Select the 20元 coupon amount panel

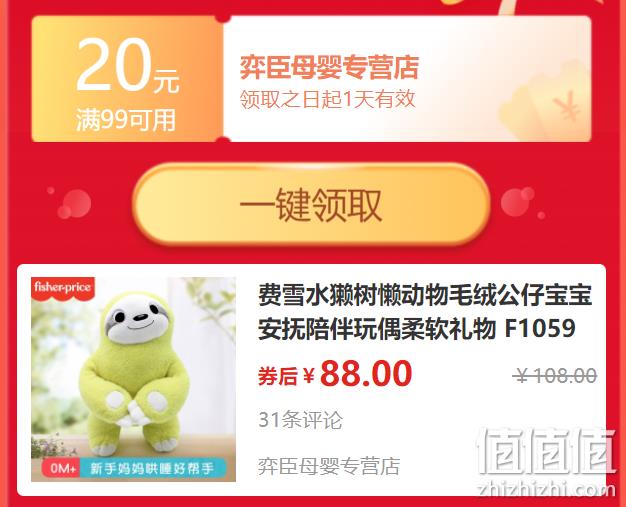pyautogui.click(x=127, y=79)
